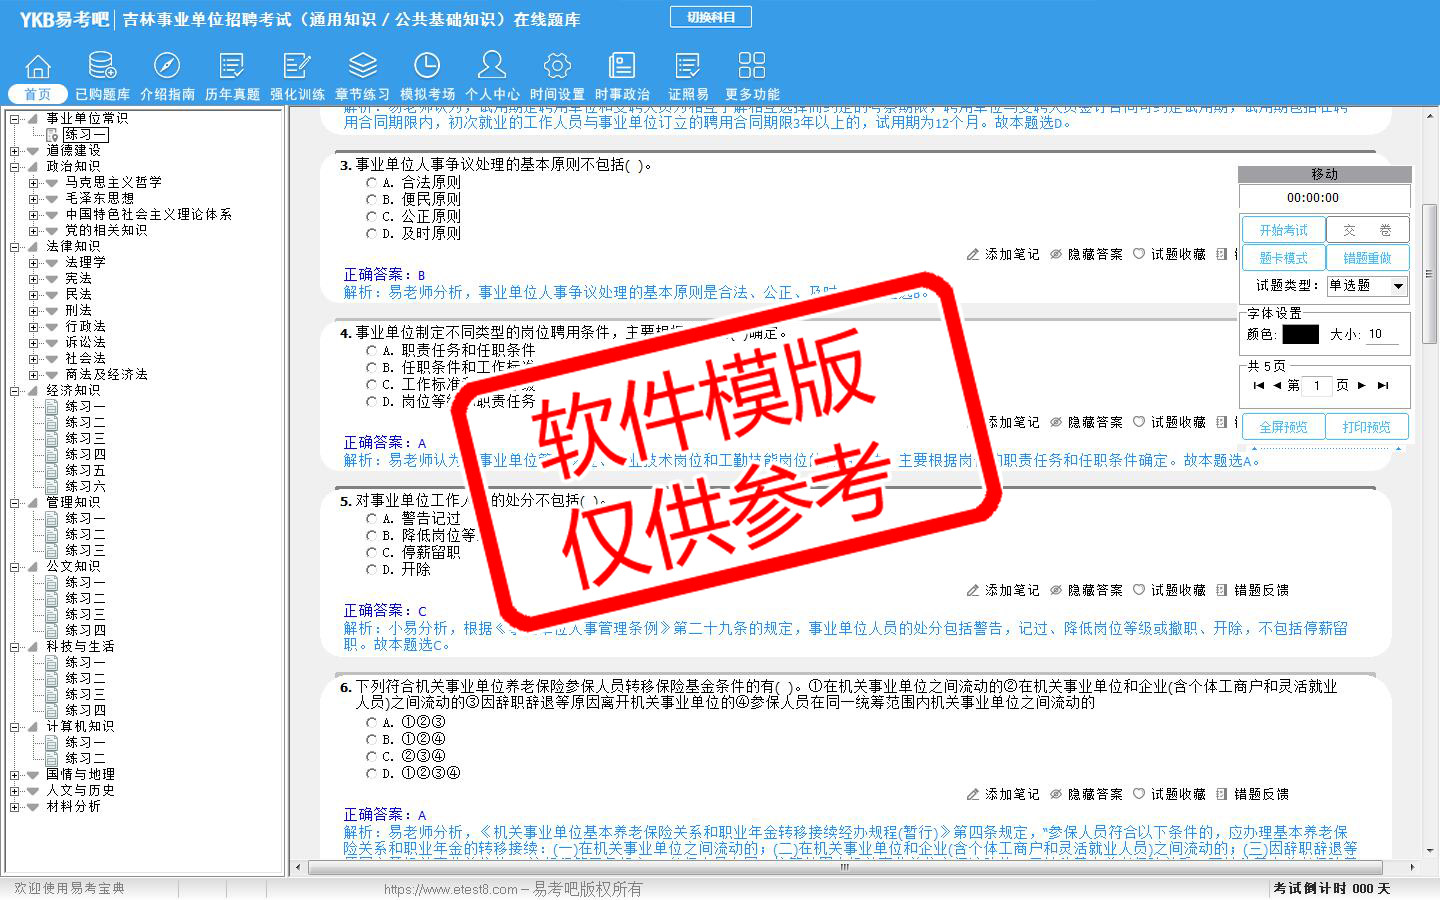
Task: Click the 首页 home tab
Action: pyautogui.click(x=38, y=94)
